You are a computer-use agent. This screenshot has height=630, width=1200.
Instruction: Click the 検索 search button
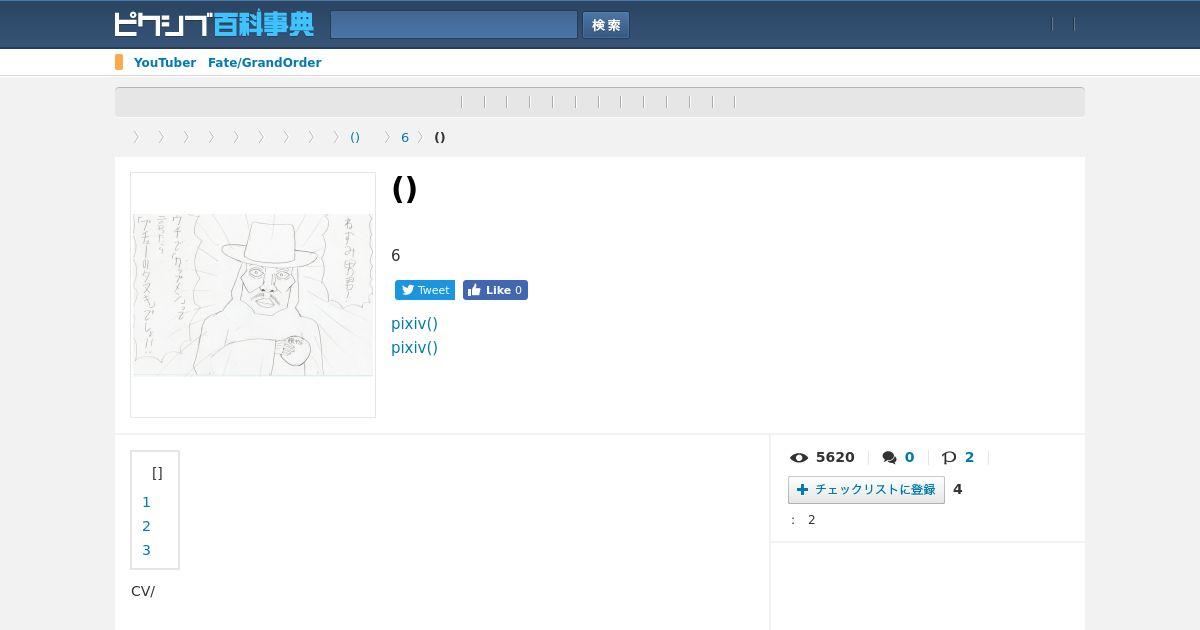coord(606,25)
